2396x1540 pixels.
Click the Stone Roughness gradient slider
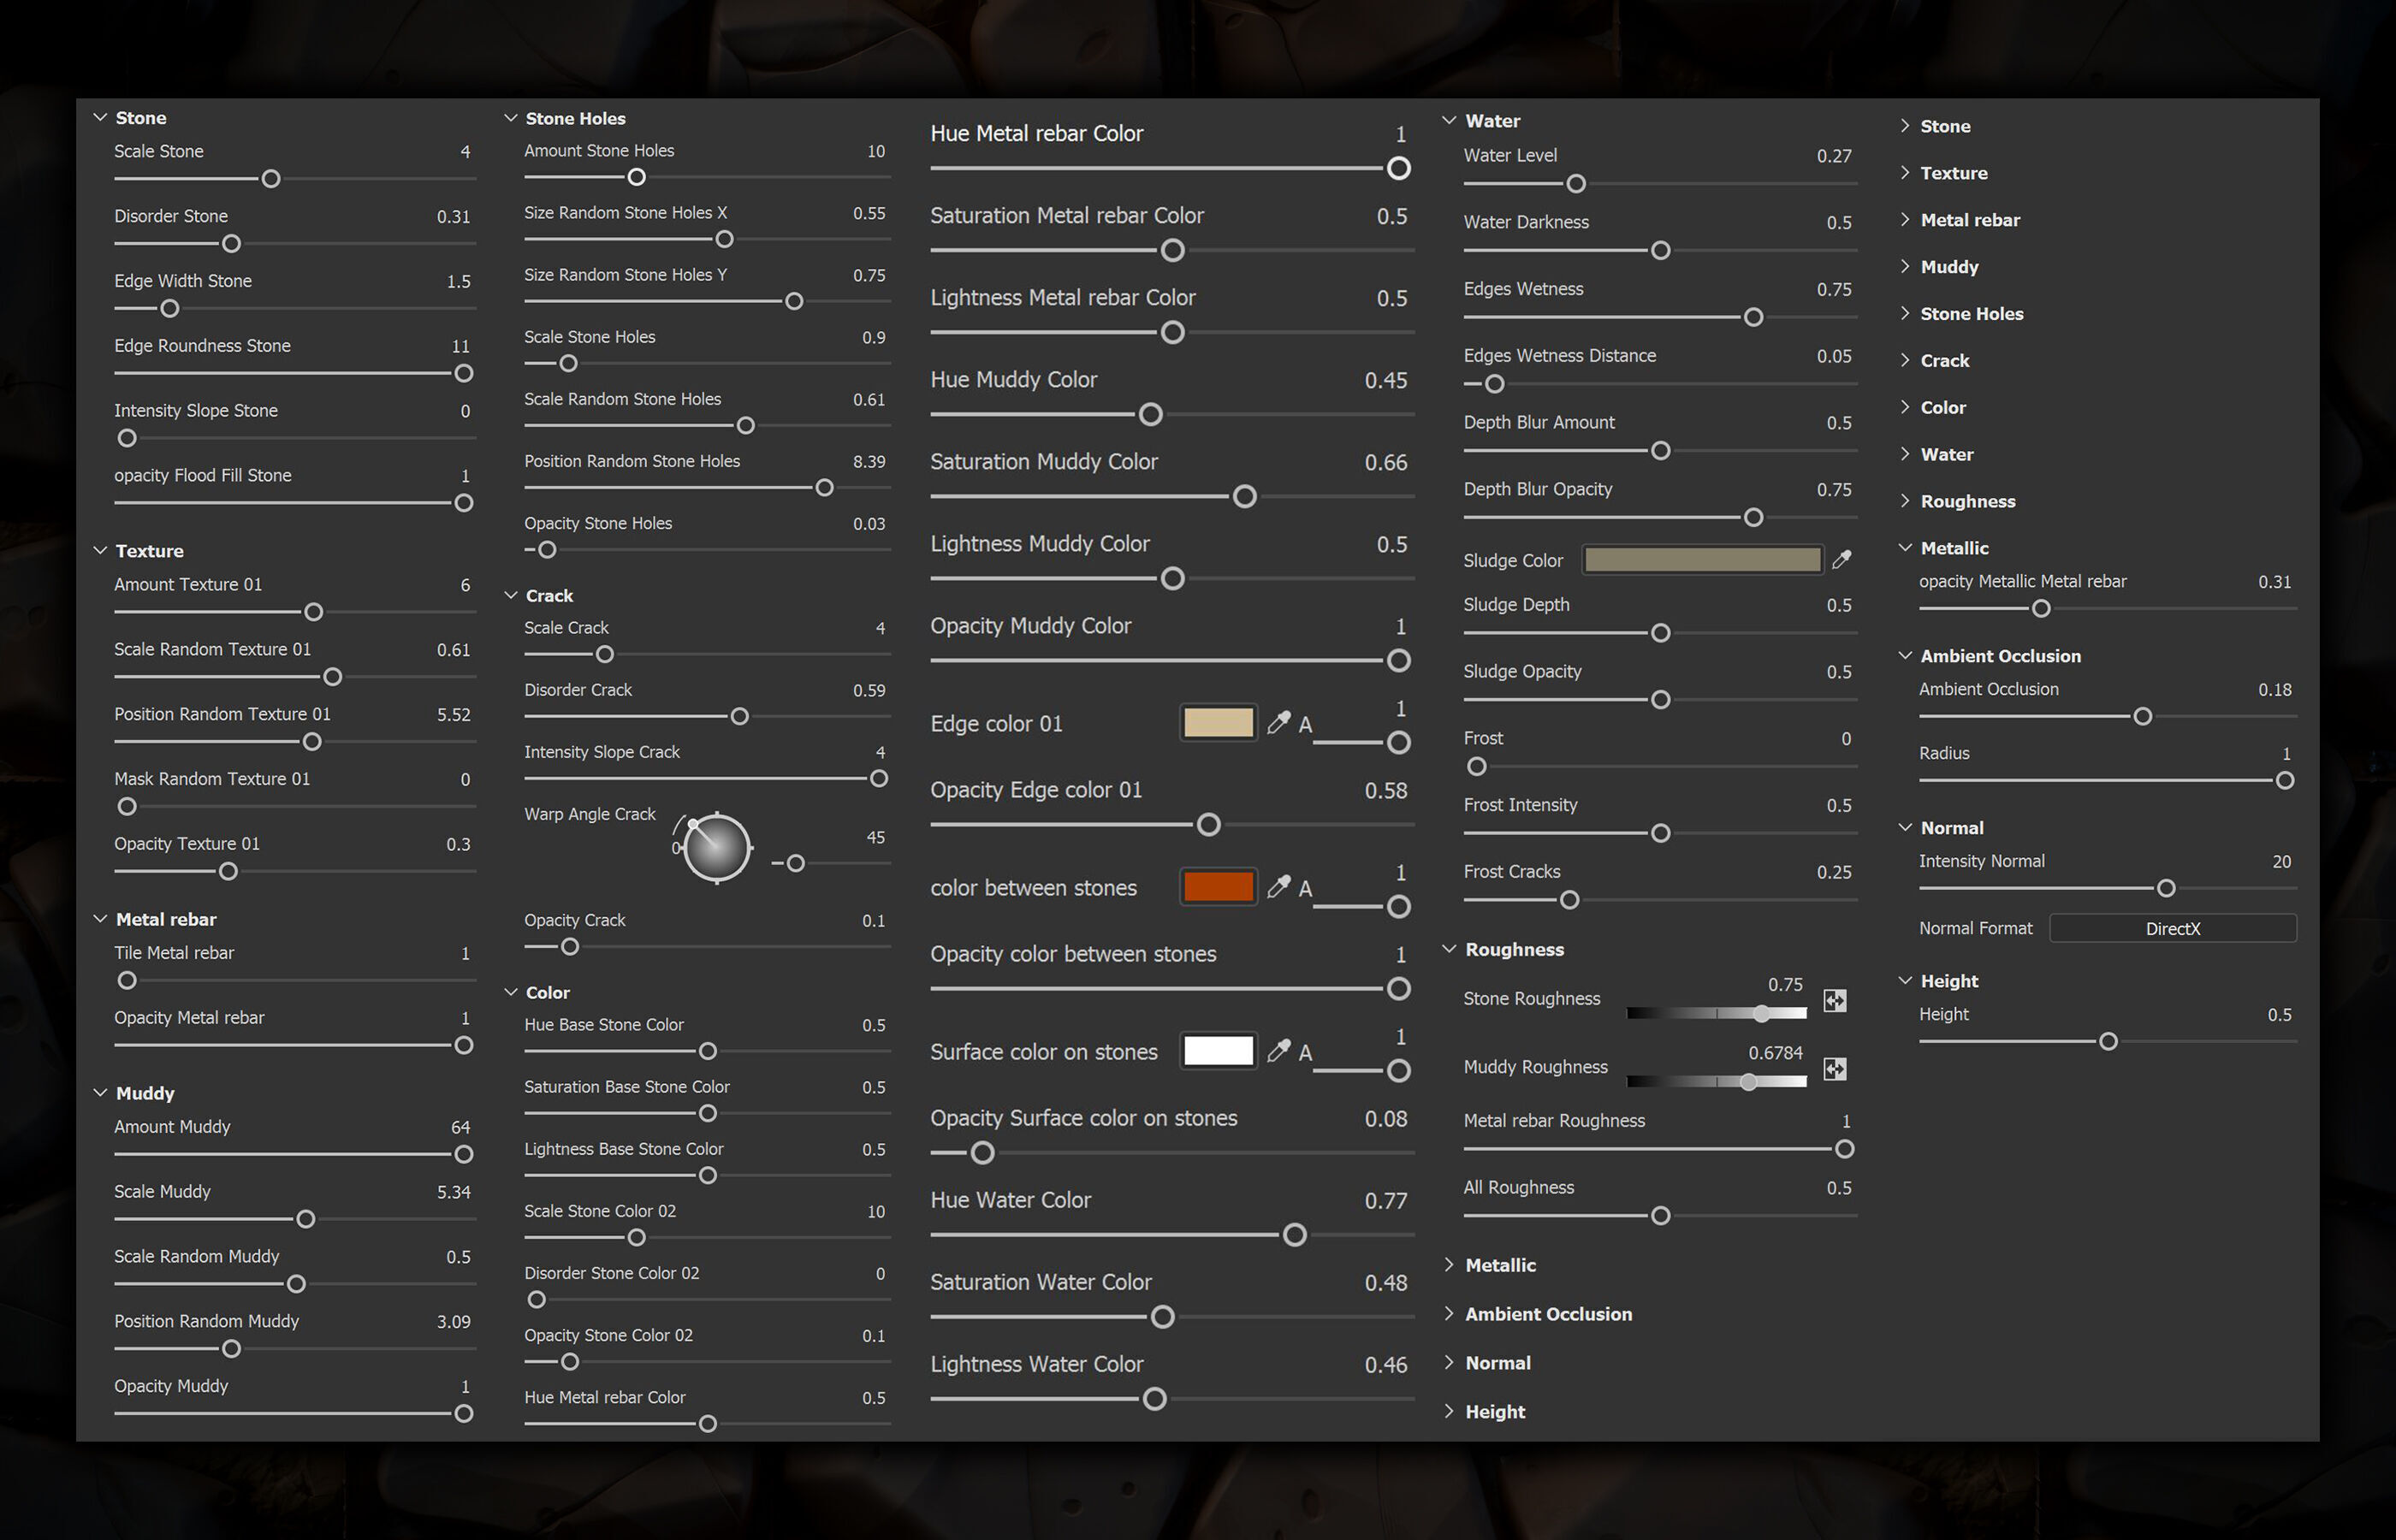coord(1716,1013)
